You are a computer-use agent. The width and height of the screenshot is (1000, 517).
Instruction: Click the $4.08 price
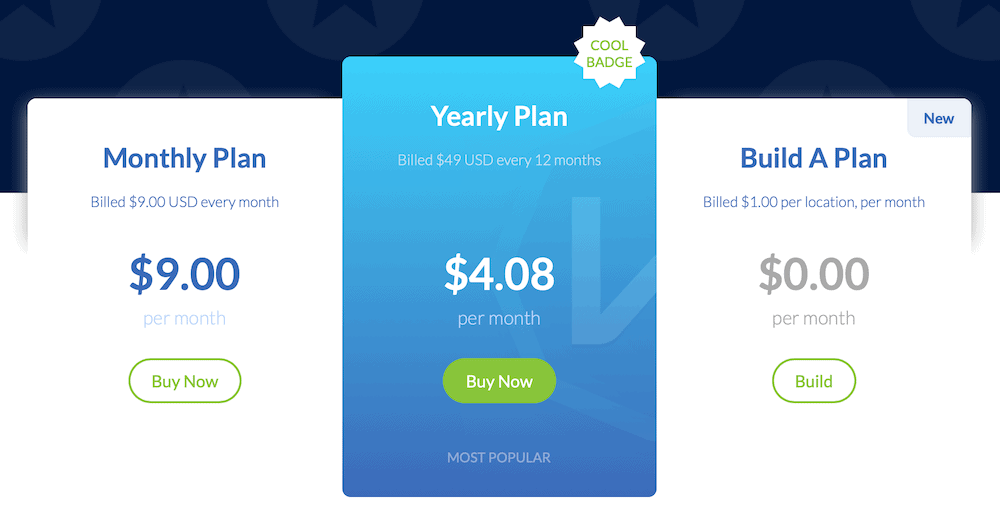499,274
